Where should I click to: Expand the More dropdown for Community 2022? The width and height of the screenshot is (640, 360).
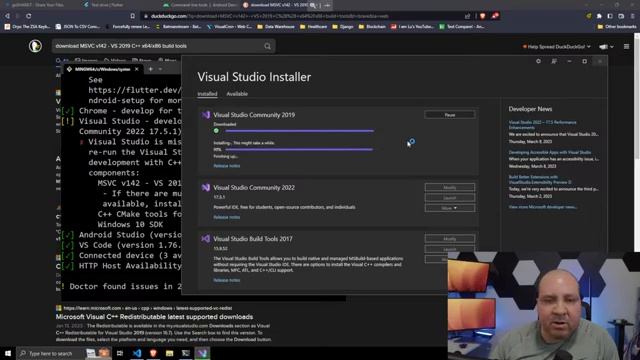pos(450,208)
